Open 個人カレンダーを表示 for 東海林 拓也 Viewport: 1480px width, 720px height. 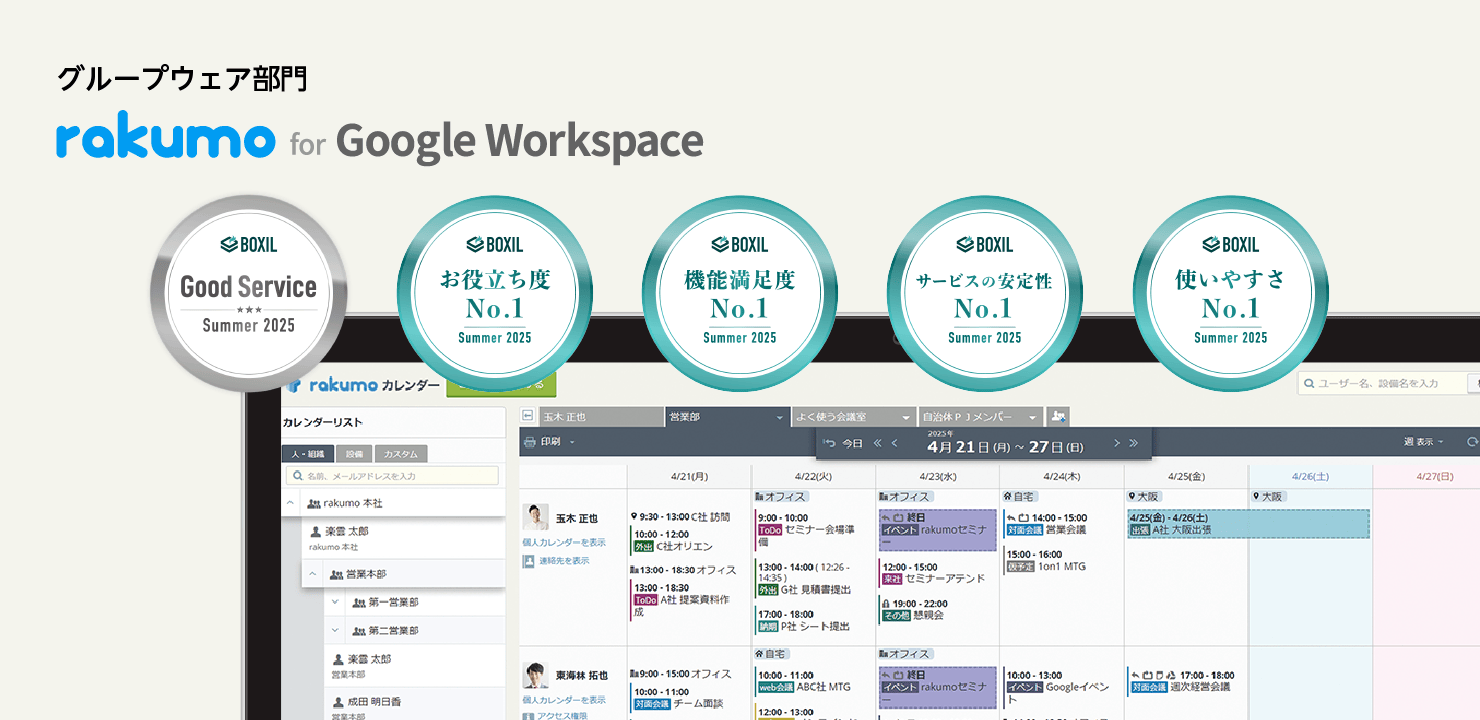(564, 700)
